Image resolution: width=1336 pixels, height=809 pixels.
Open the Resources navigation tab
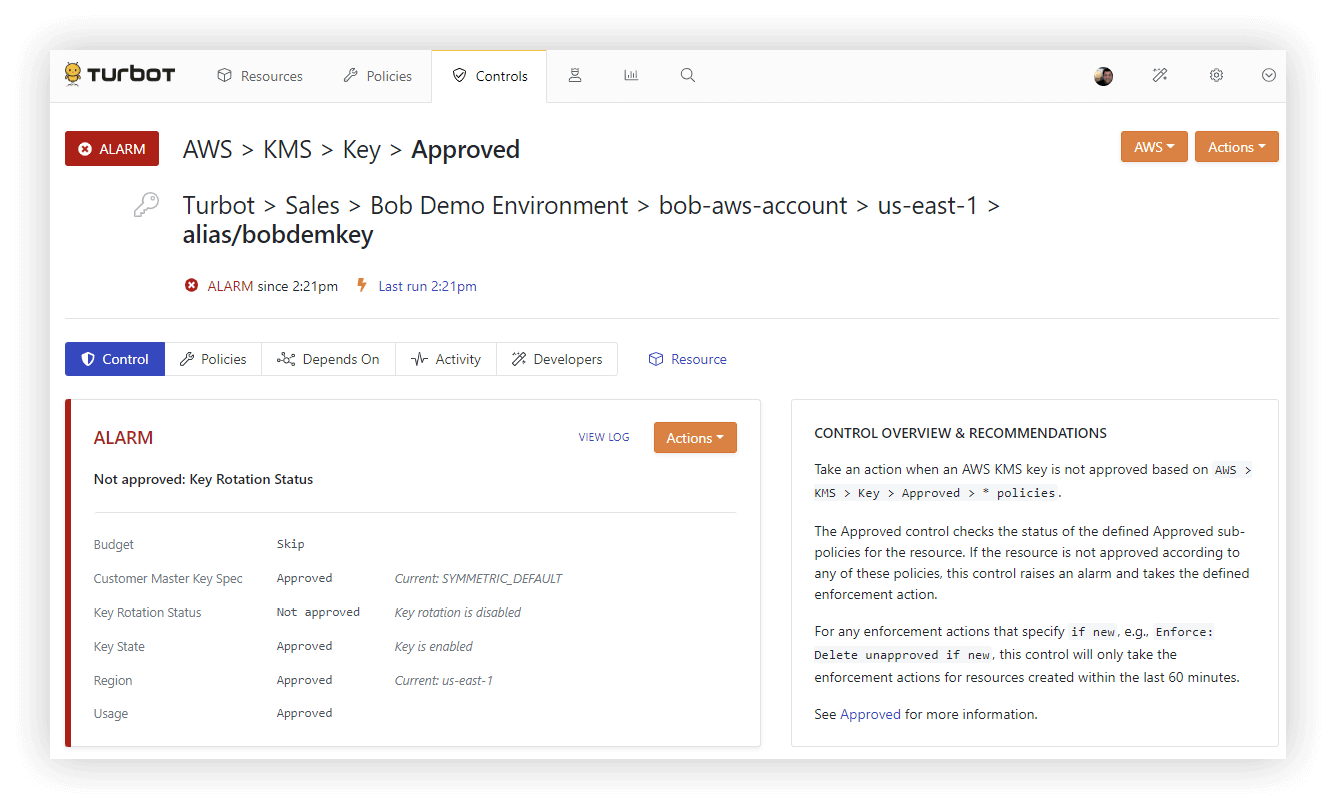[x=260, y=76]
